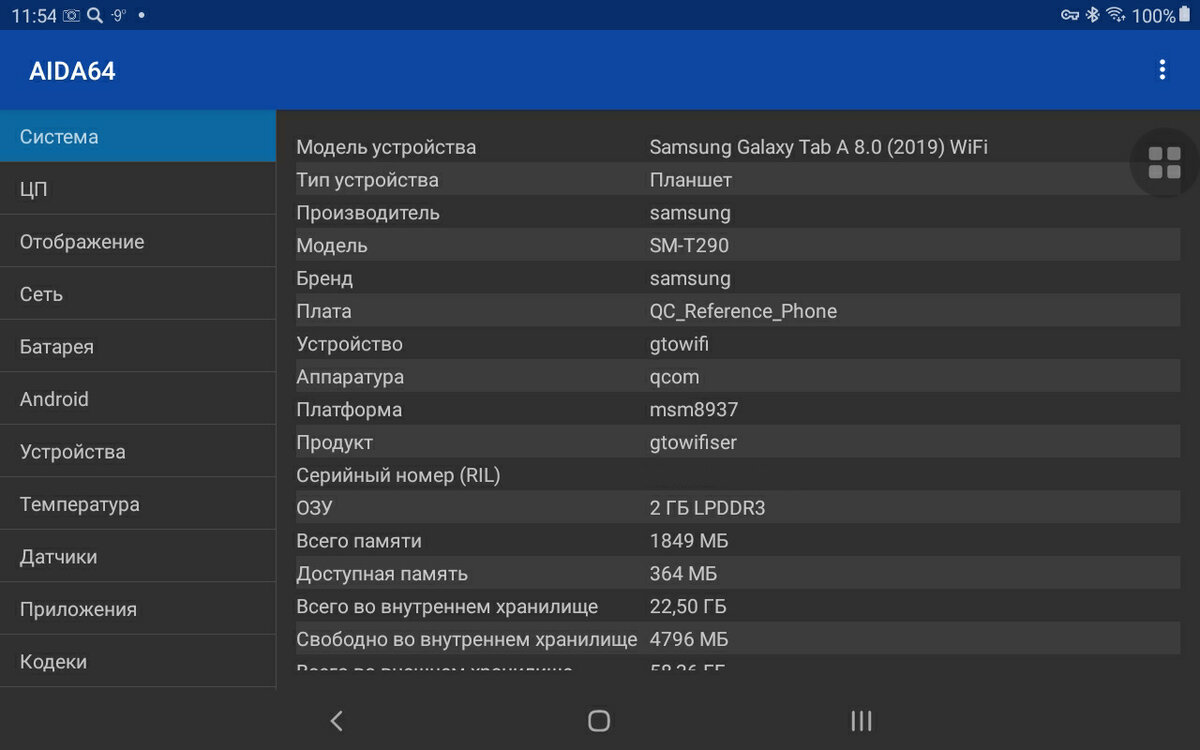Select the SM-T290 model value
The image size is (1200, 750).
(689, 246)
